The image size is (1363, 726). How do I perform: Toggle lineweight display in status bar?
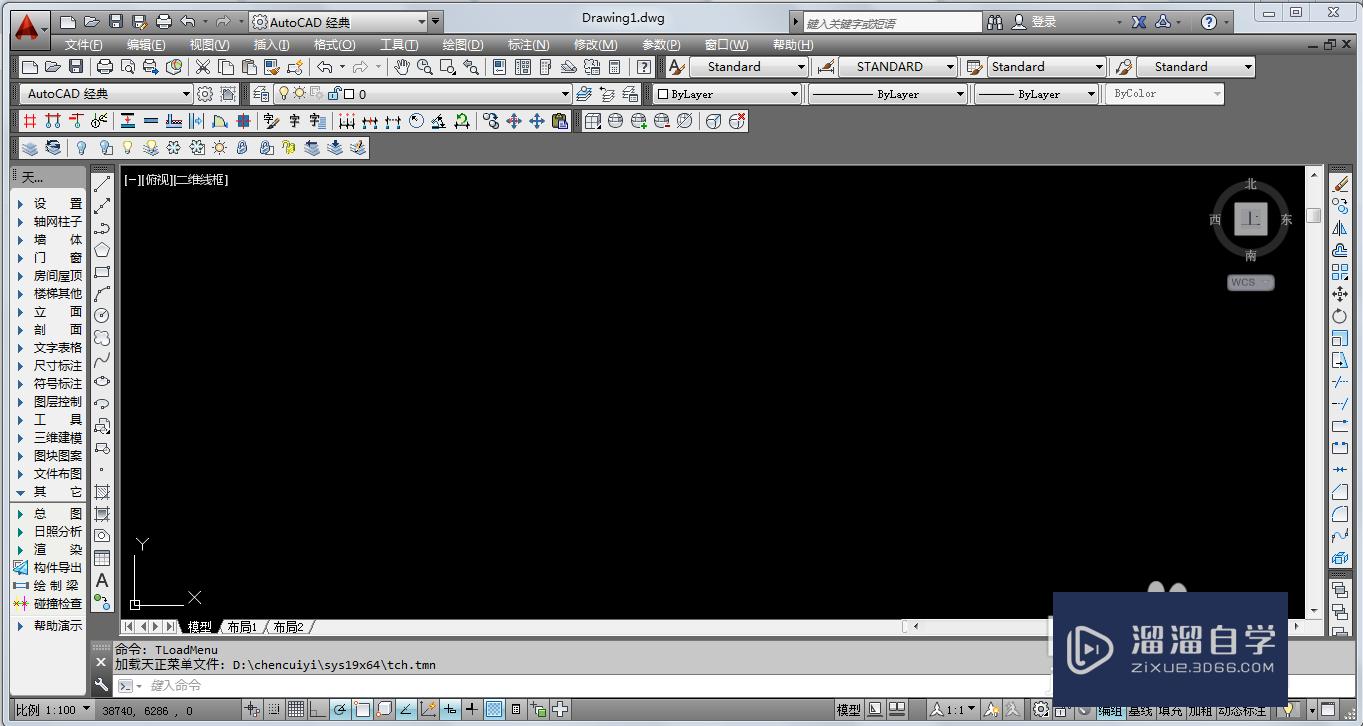coord(472,710)
